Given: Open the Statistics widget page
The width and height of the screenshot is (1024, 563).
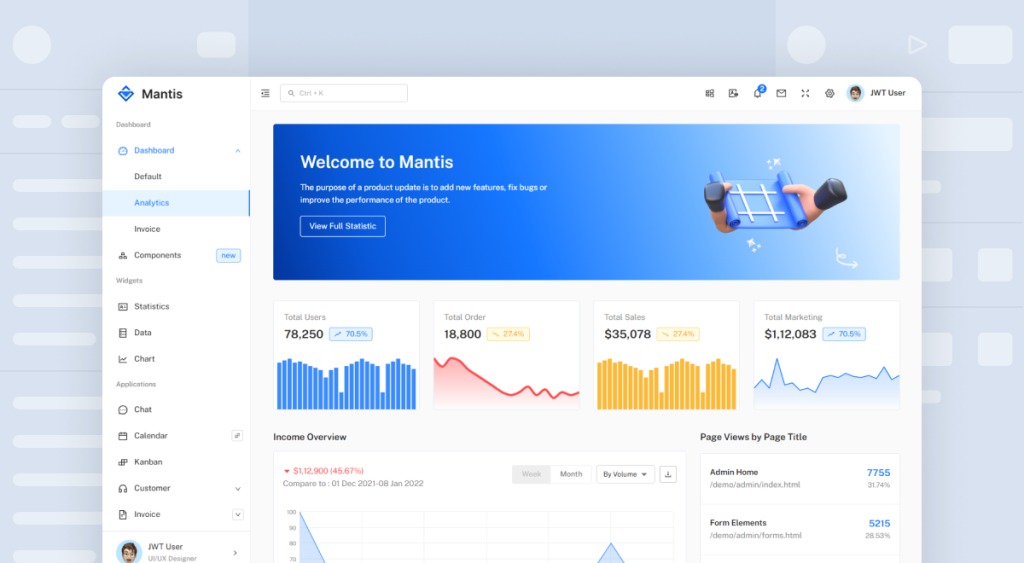Looking at the screenshot, I should click(176, 307).
